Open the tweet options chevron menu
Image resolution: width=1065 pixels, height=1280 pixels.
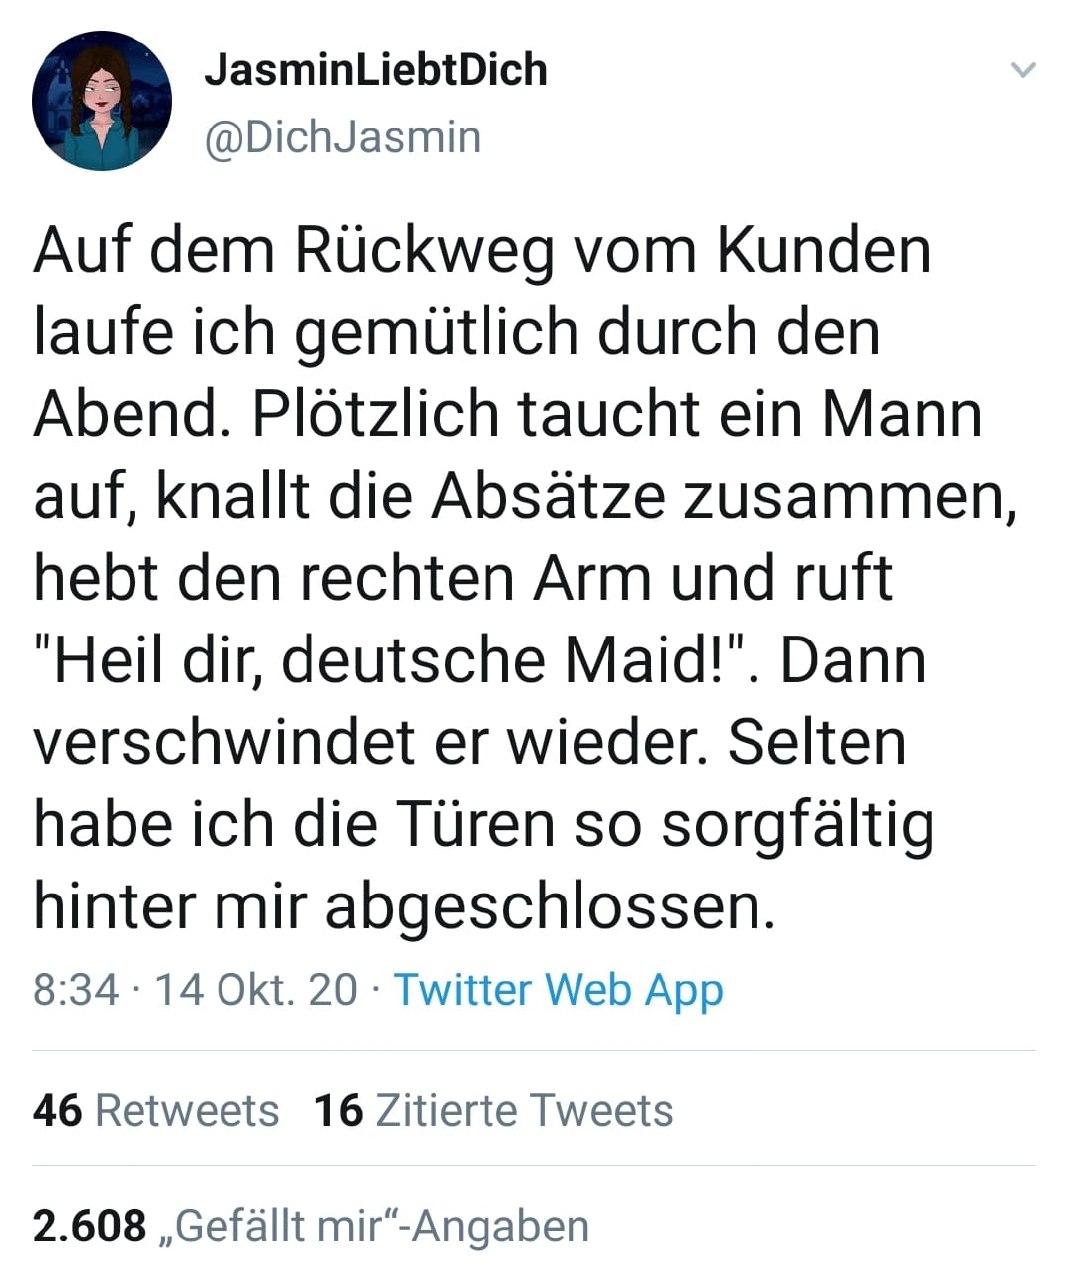pos(1022,70)
